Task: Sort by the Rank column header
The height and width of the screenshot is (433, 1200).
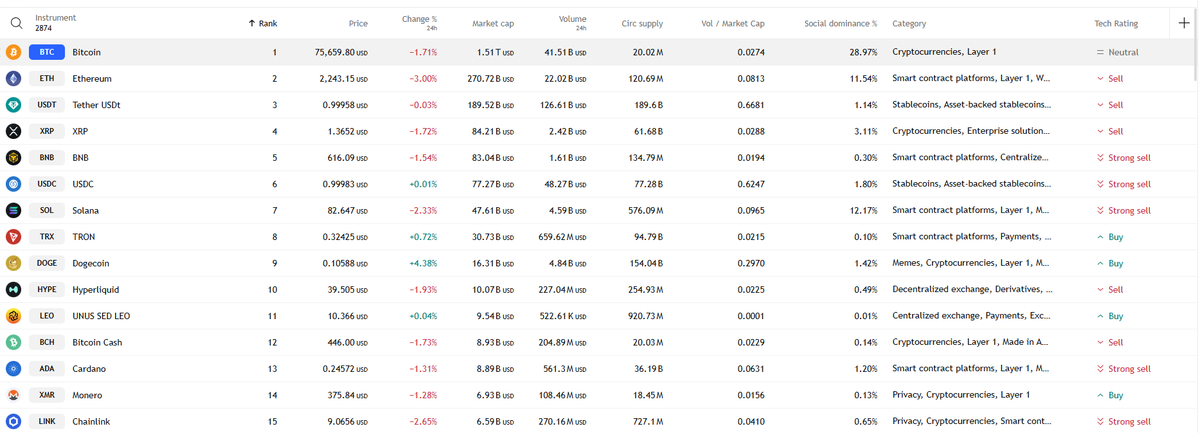Action: coord(263,23)
